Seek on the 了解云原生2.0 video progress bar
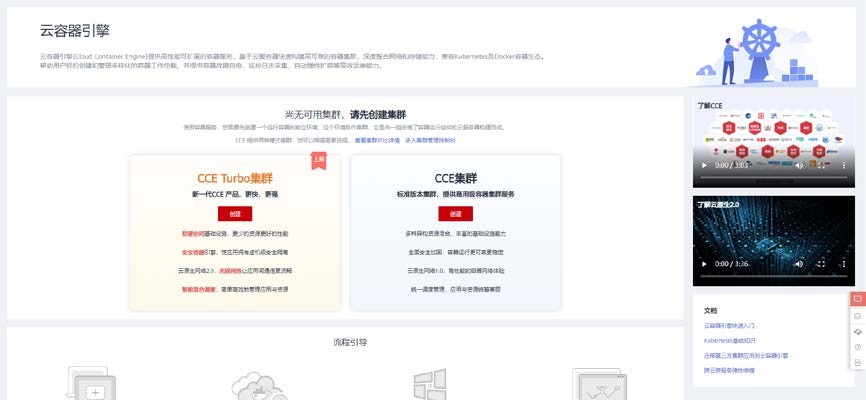The image size is (866, 400). [774, 276]
